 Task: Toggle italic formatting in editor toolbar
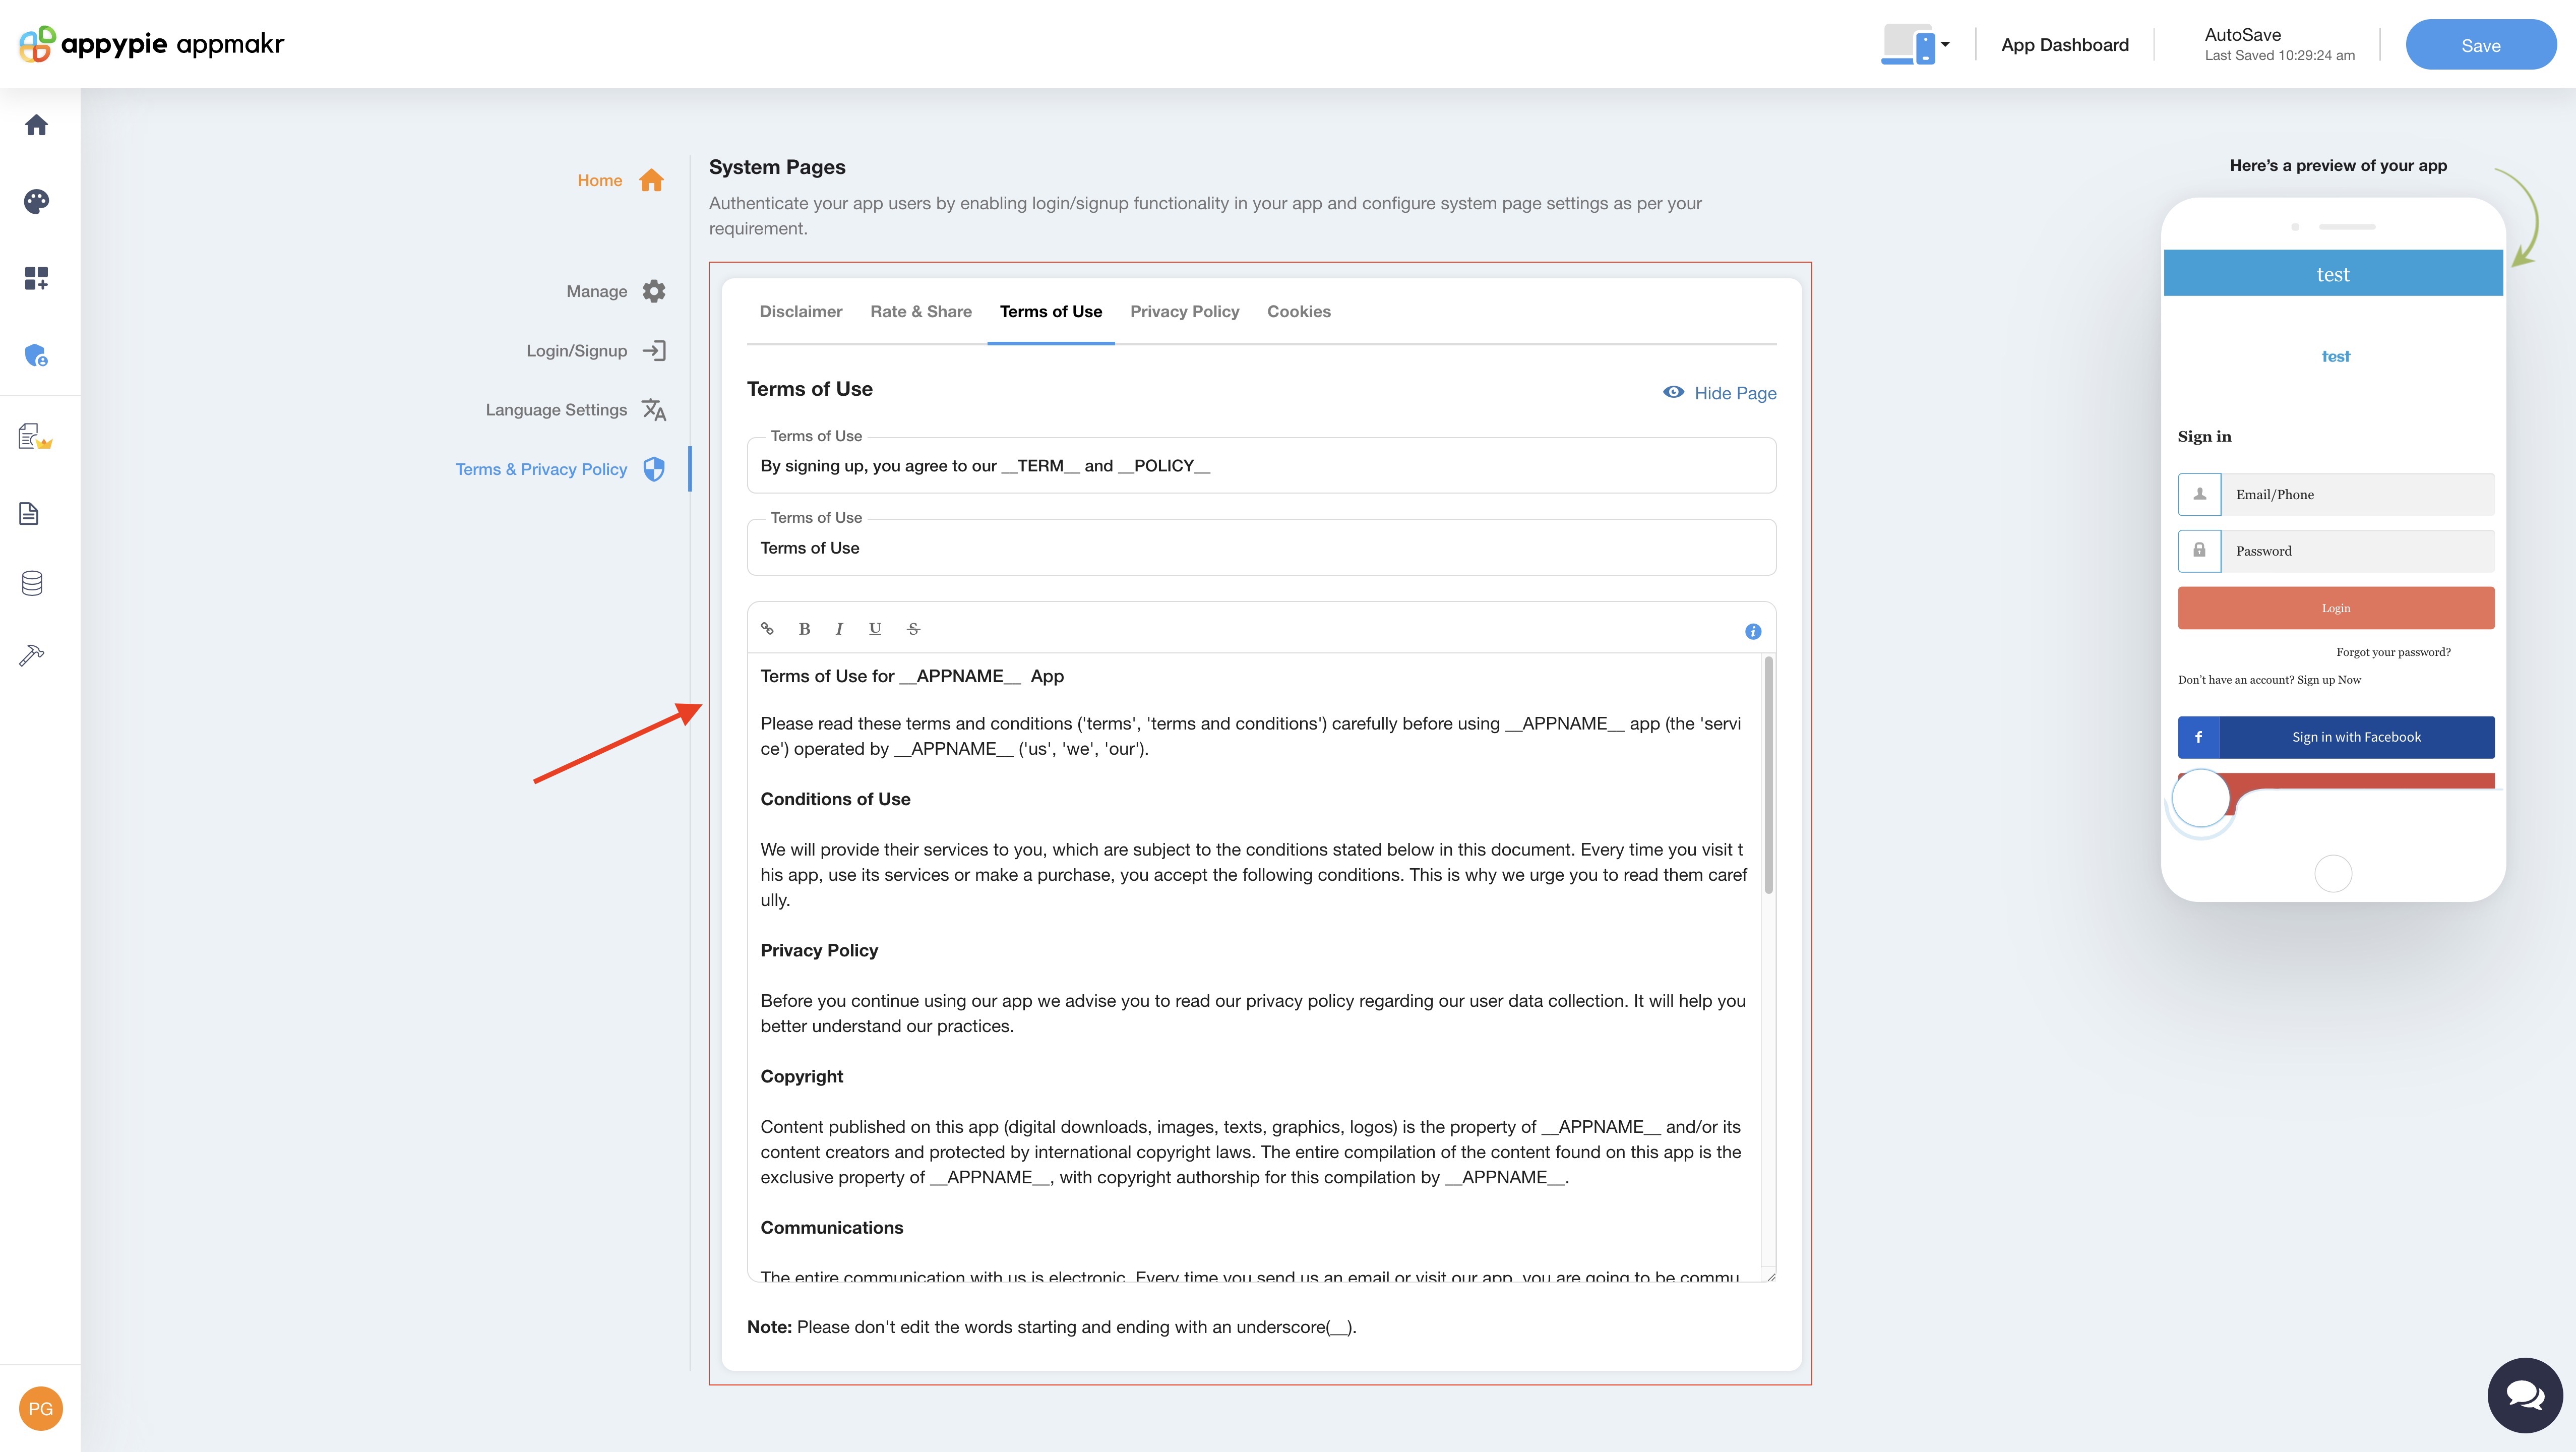(839, 629)
